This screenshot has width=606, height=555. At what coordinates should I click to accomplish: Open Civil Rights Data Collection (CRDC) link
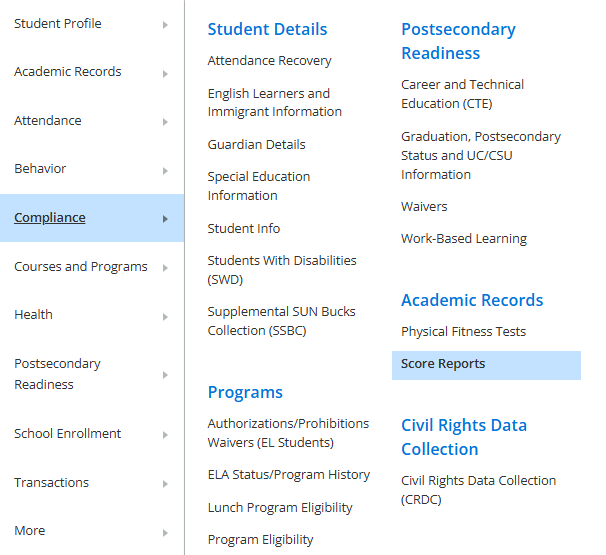click(x=478, y=490)
